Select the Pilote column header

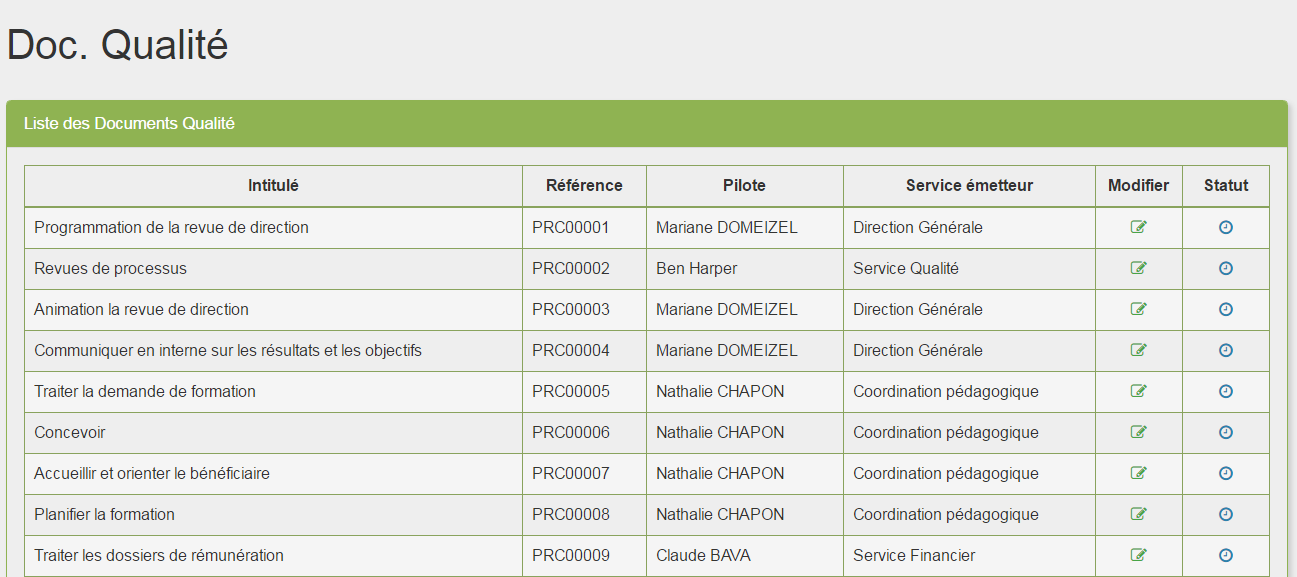pos(744,185)
